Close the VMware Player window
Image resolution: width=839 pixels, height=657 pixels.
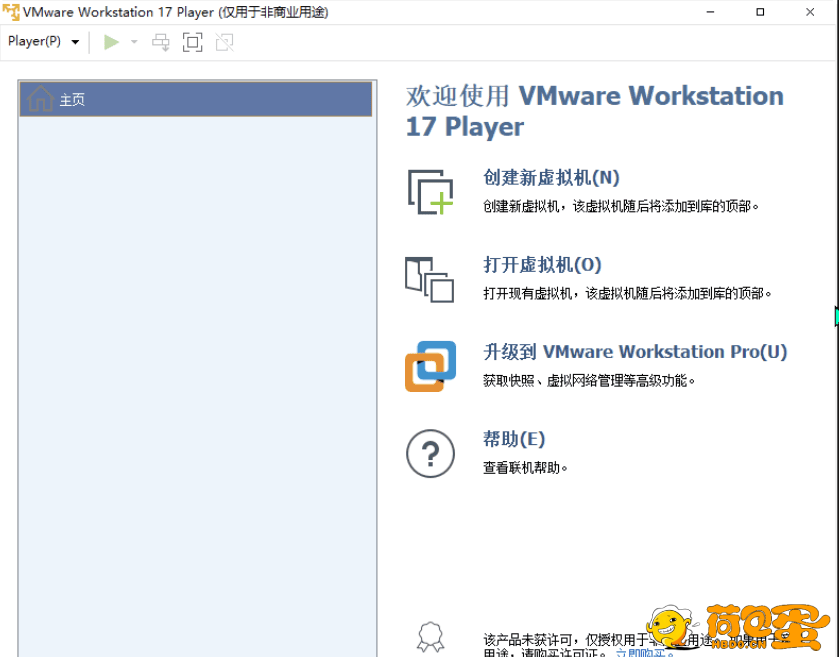pos(810,12)
